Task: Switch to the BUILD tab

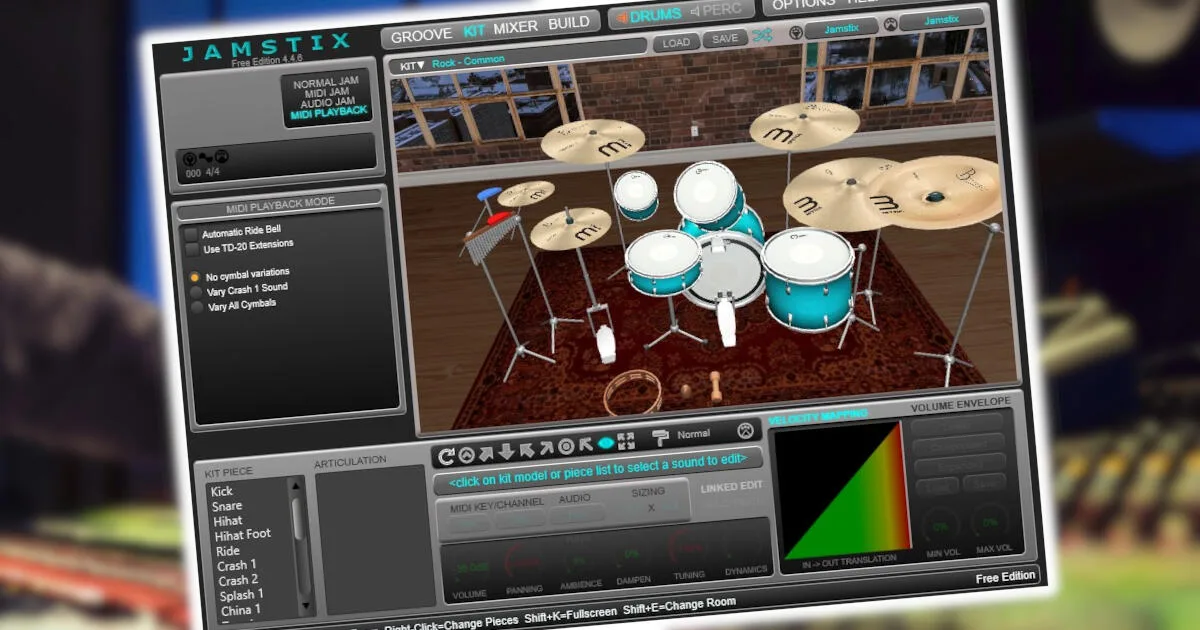Action: [569, 23]
